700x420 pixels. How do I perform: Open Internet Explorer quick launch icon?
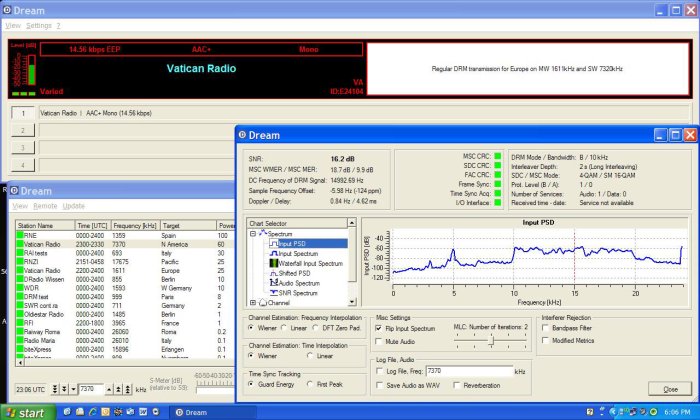pyautogui.click(x=92, y=412)
